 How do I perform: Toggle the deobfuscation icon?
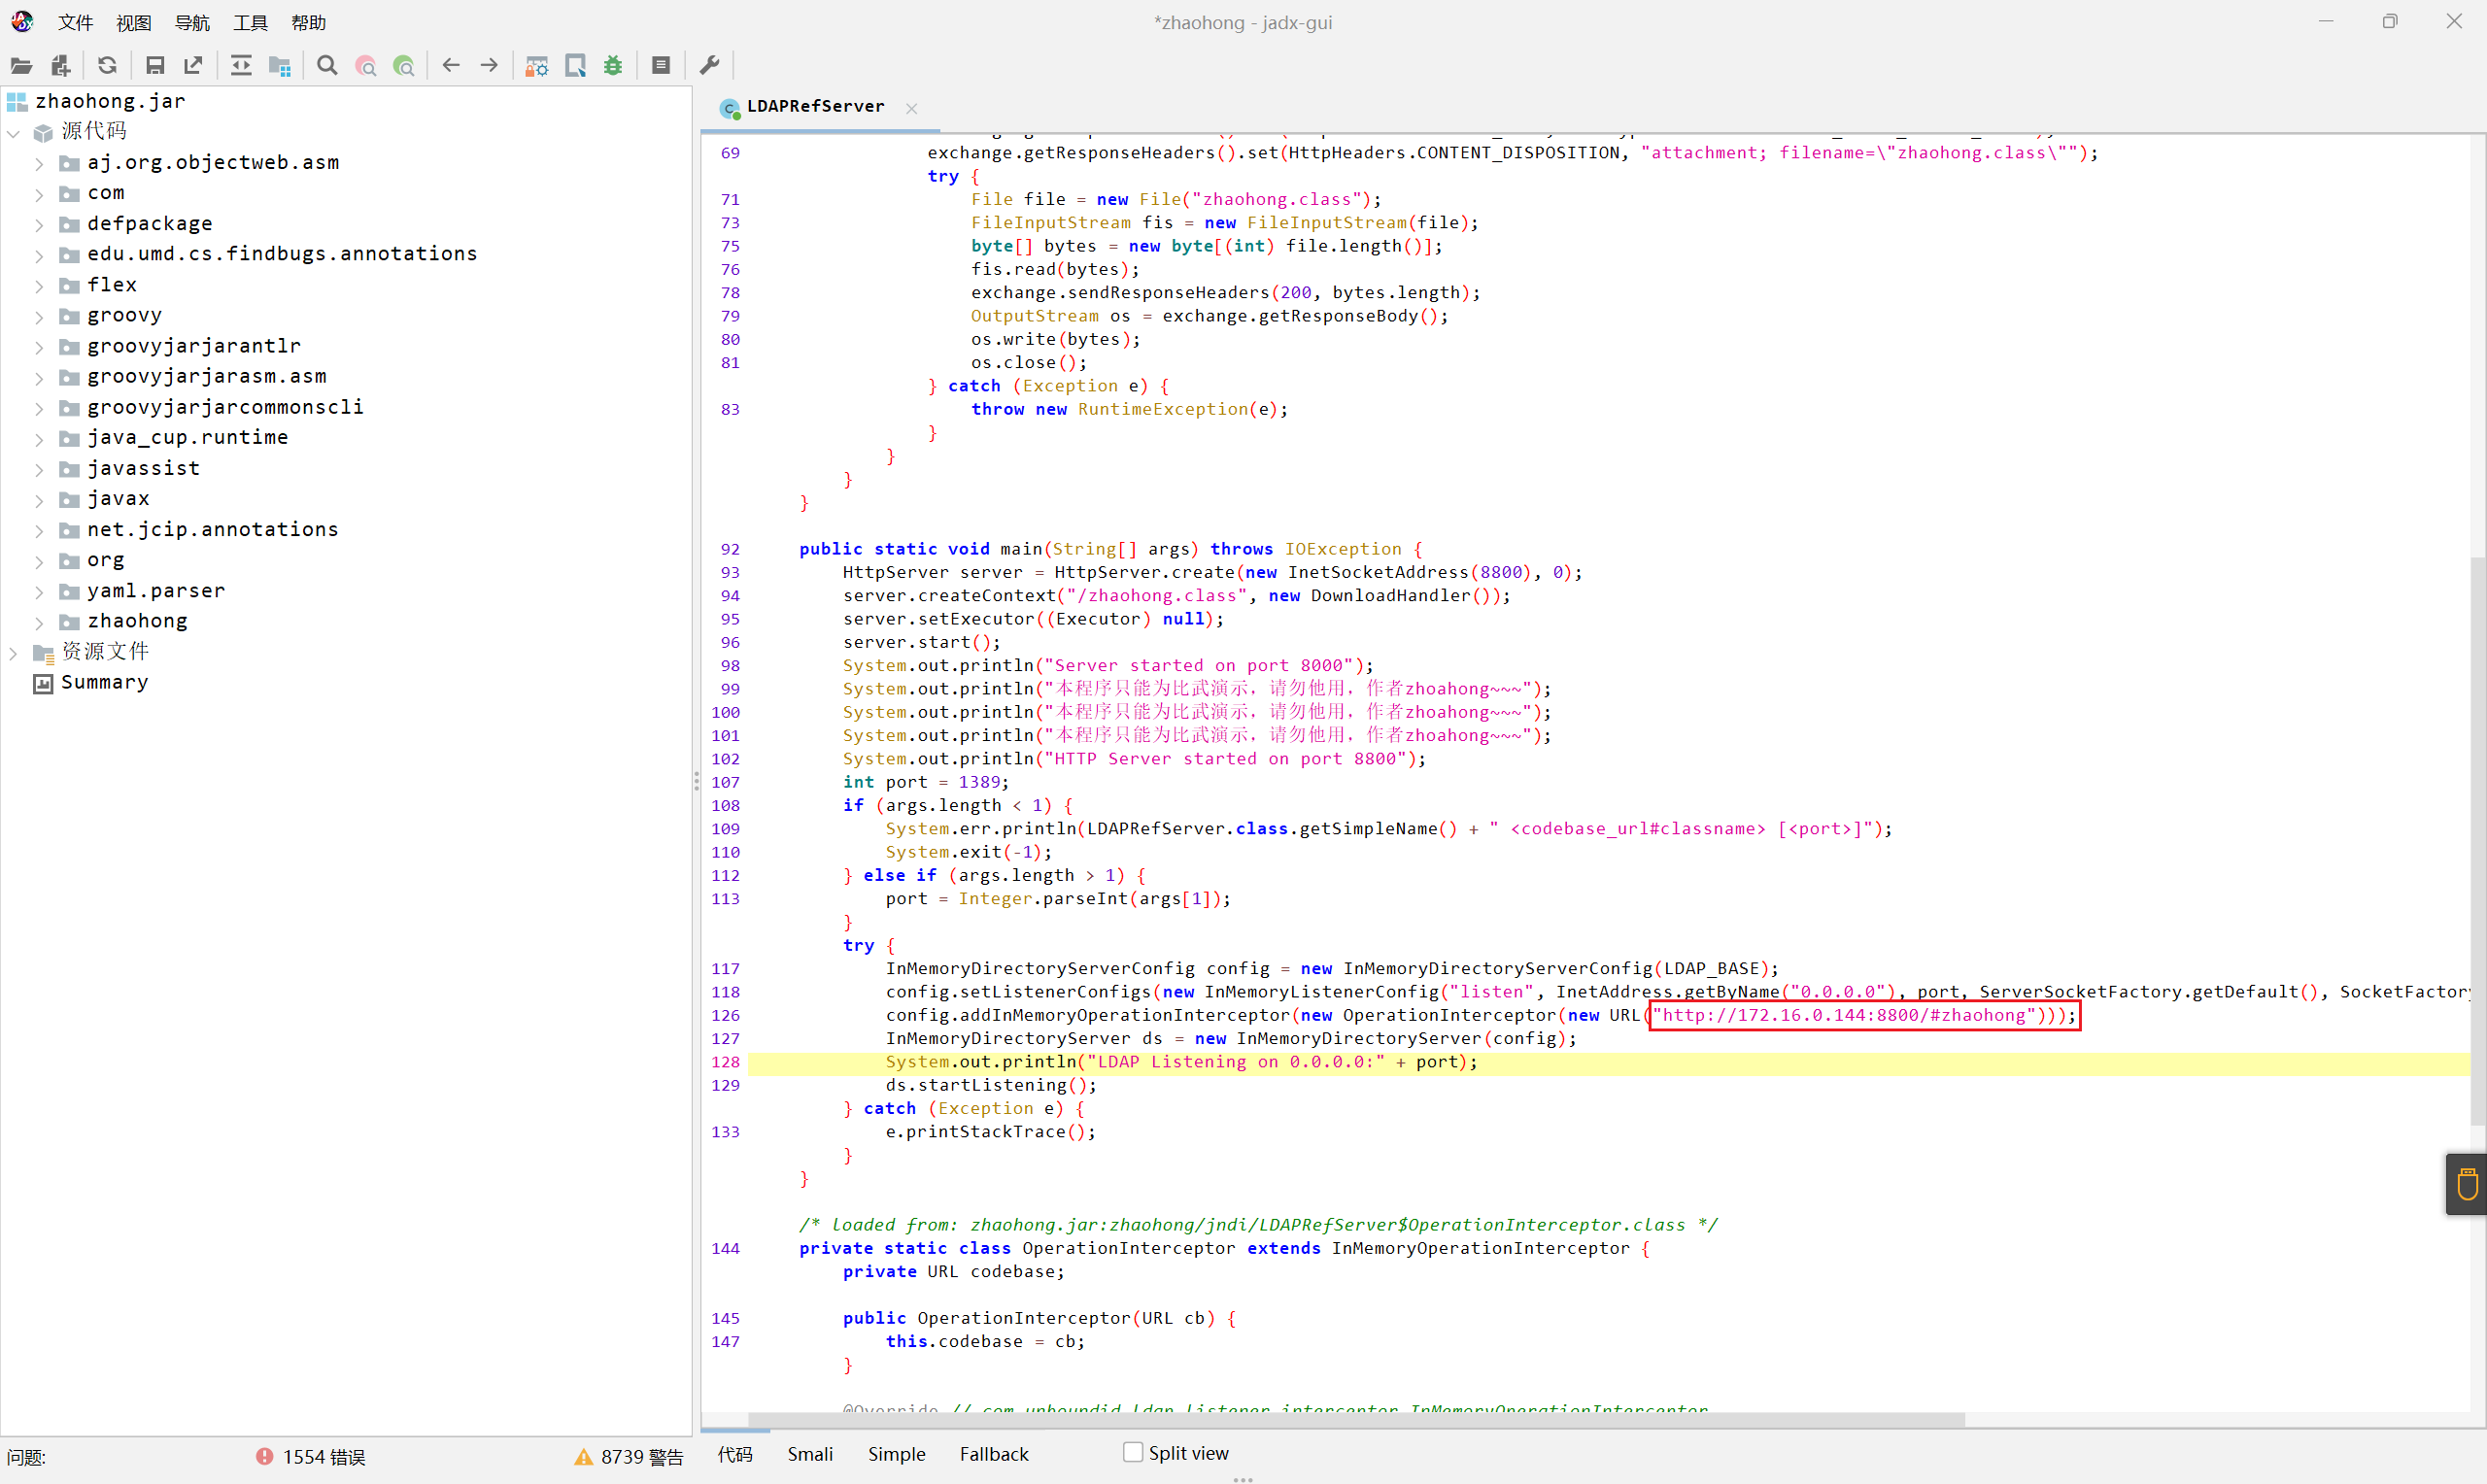pyautogui.click(x=537, y=66)
